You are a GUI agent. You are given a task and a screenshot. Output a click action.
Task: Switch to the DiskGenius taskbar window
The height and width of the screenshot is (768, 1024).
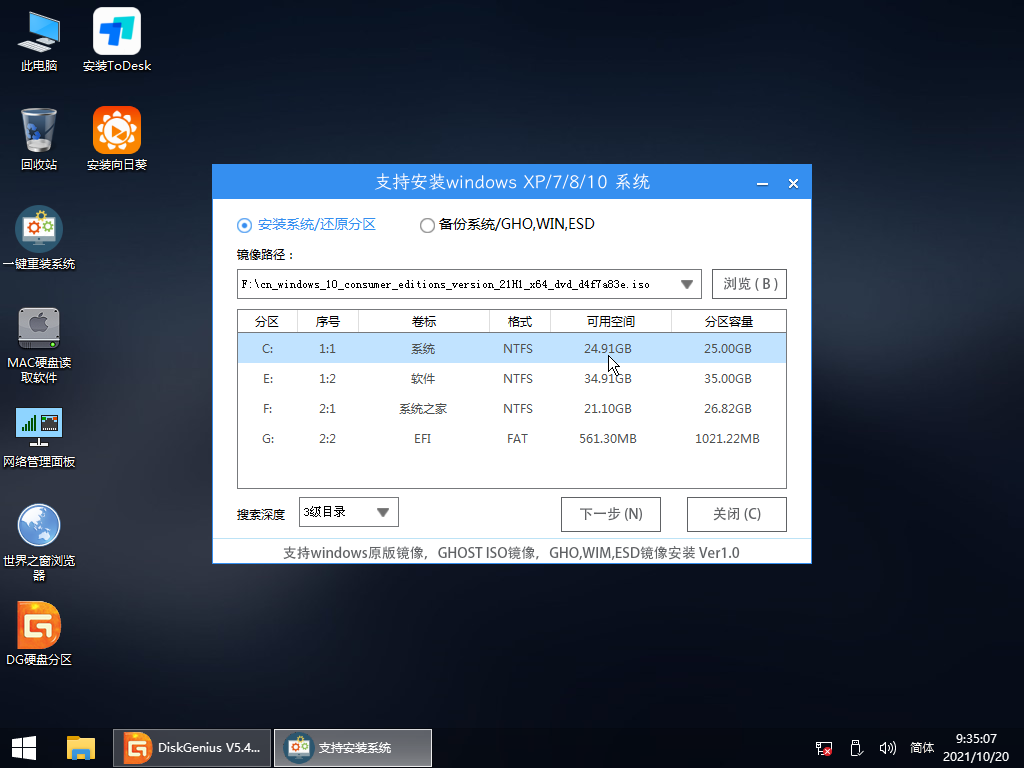pos(191,748)
